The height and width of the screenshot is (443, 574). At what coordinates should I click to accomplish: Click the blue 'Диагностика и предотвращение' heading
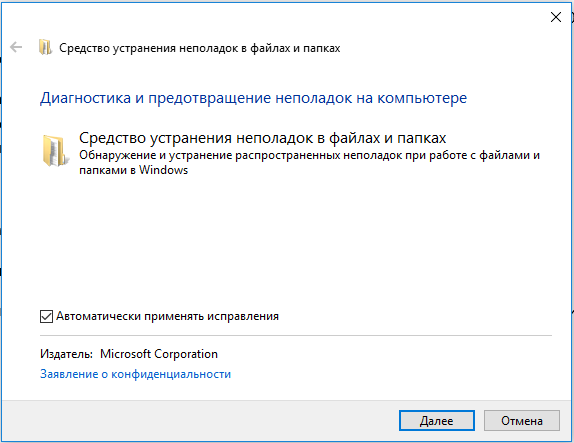click(253, 98)
